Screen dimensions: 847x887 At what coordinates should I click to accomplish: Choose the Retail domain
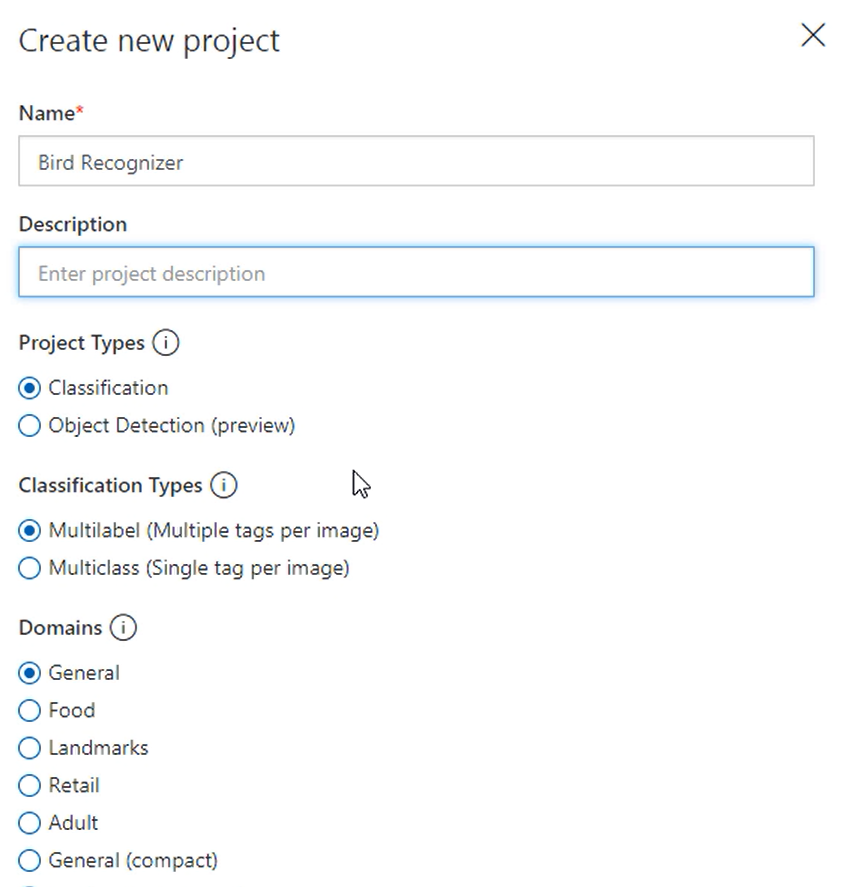point(29,785)
